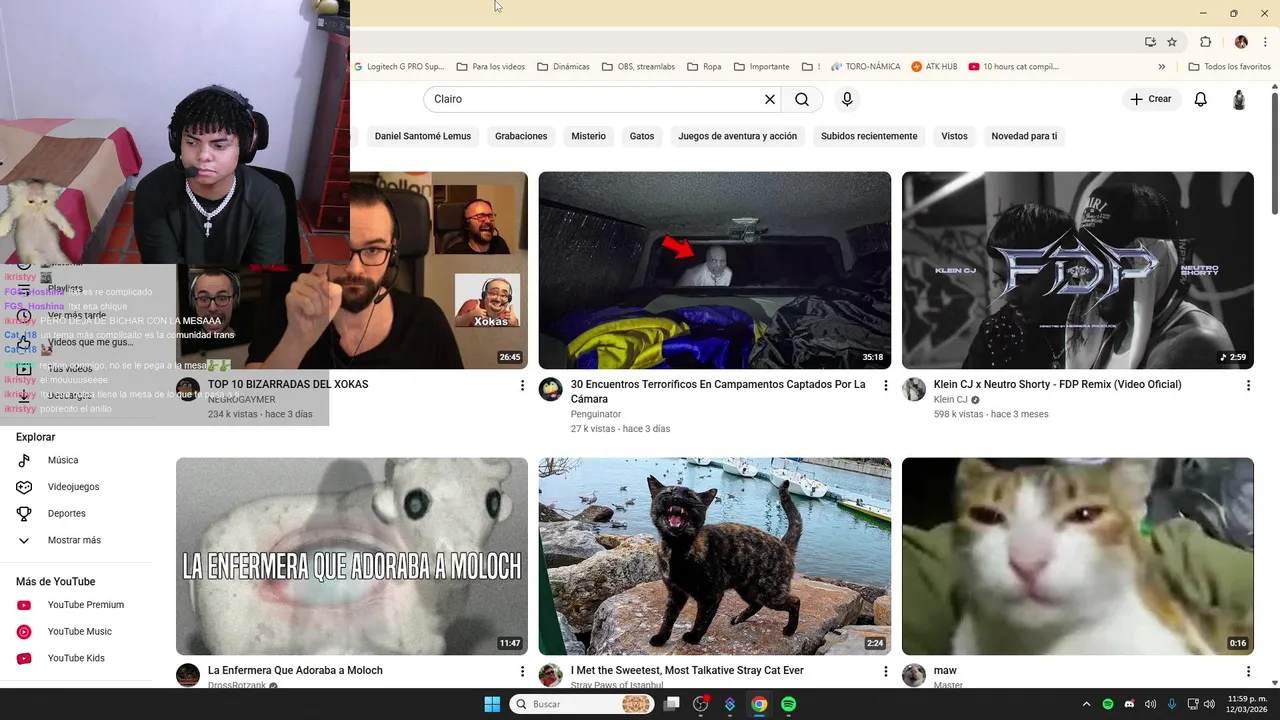The width and height of the screenshot is (1280, 720).
Task: Select the Subidos recientemente chip
Action: [x=869, y=136]
